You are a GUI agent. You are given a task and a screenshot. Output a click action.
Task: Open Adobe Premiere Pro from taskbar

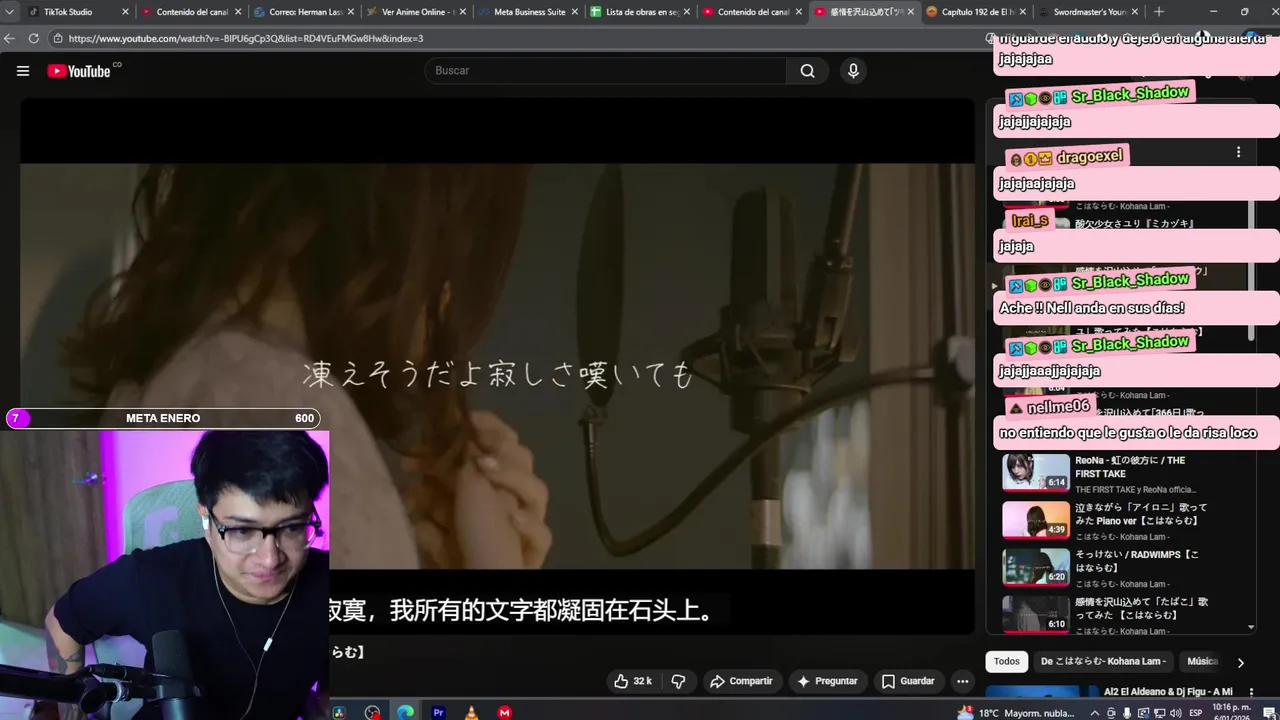(x=438, y=713)
